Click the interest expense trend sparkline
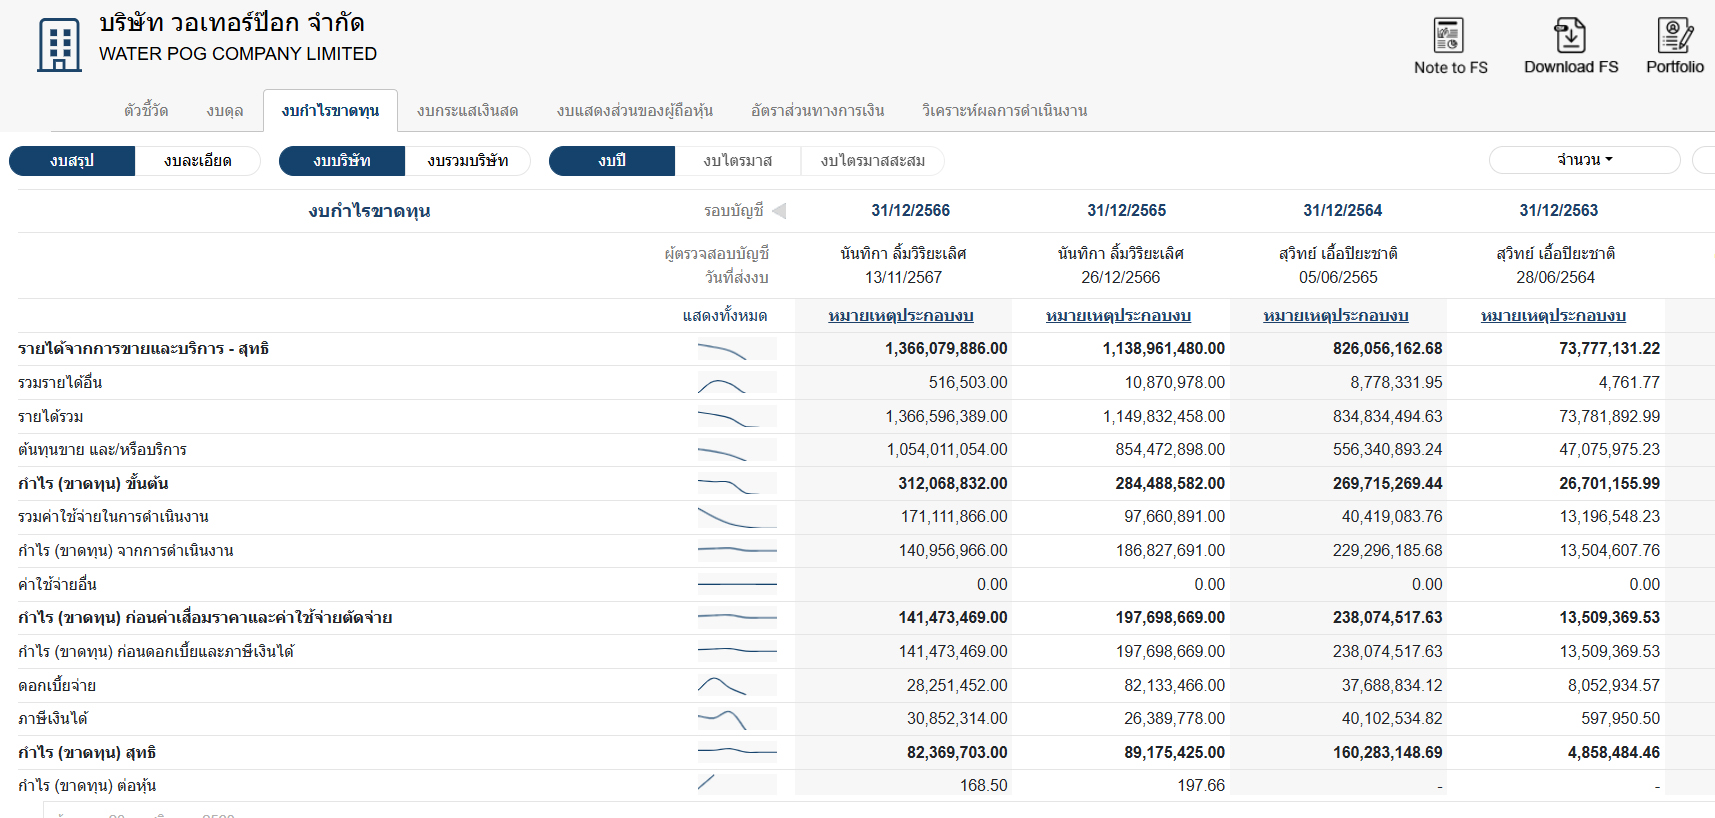Image resolution: width=1715 pixels, height=818 pixels. coord(736,686)
